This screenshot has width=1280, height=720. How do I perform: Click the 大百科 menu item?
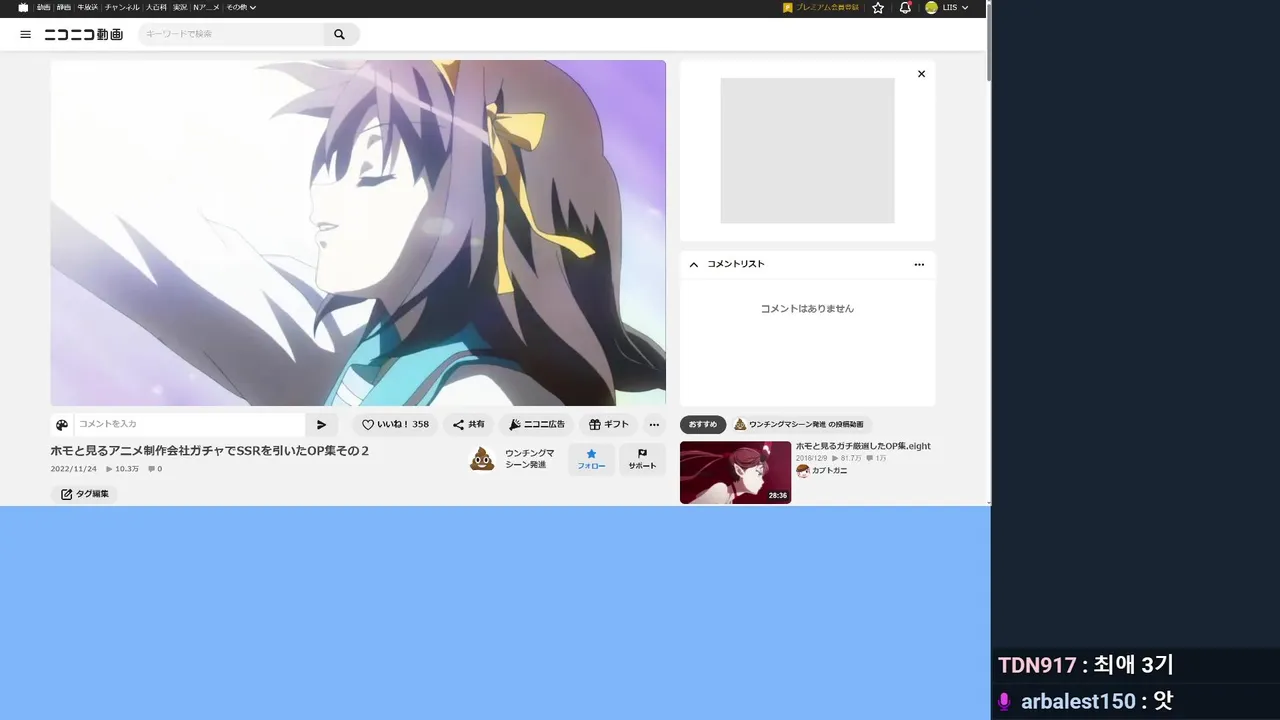[x=156, y=7]
